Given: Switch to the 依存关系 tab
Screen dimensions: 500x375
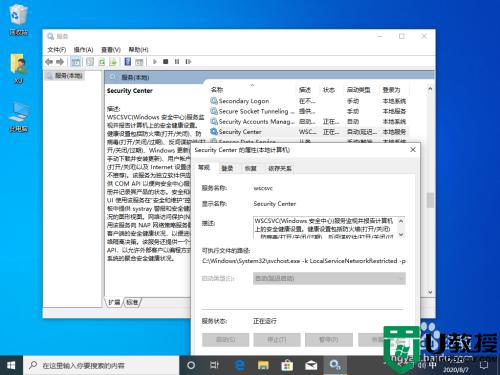Looking at the screenshot, I should 280,168.
